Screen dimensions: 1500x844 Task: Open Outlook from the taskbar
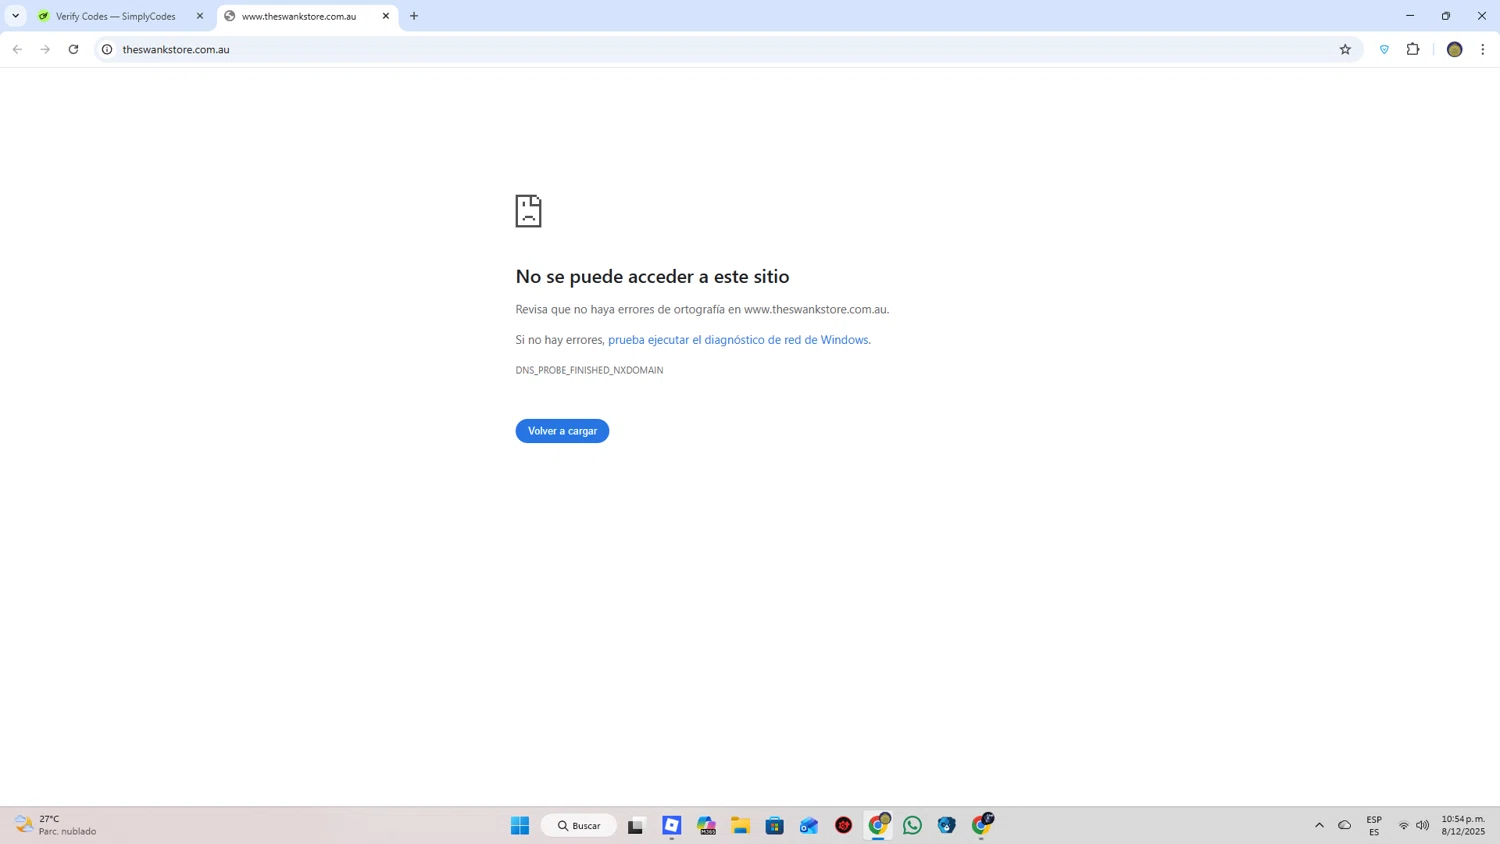click(809, 825)
